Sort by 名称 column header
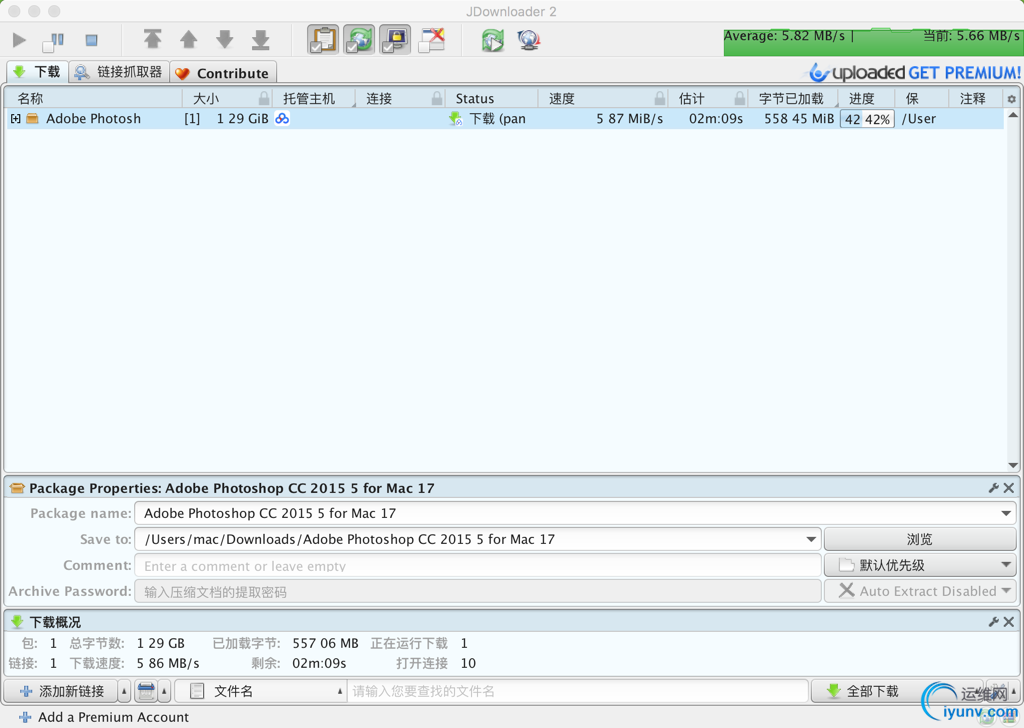 [93, 99]
